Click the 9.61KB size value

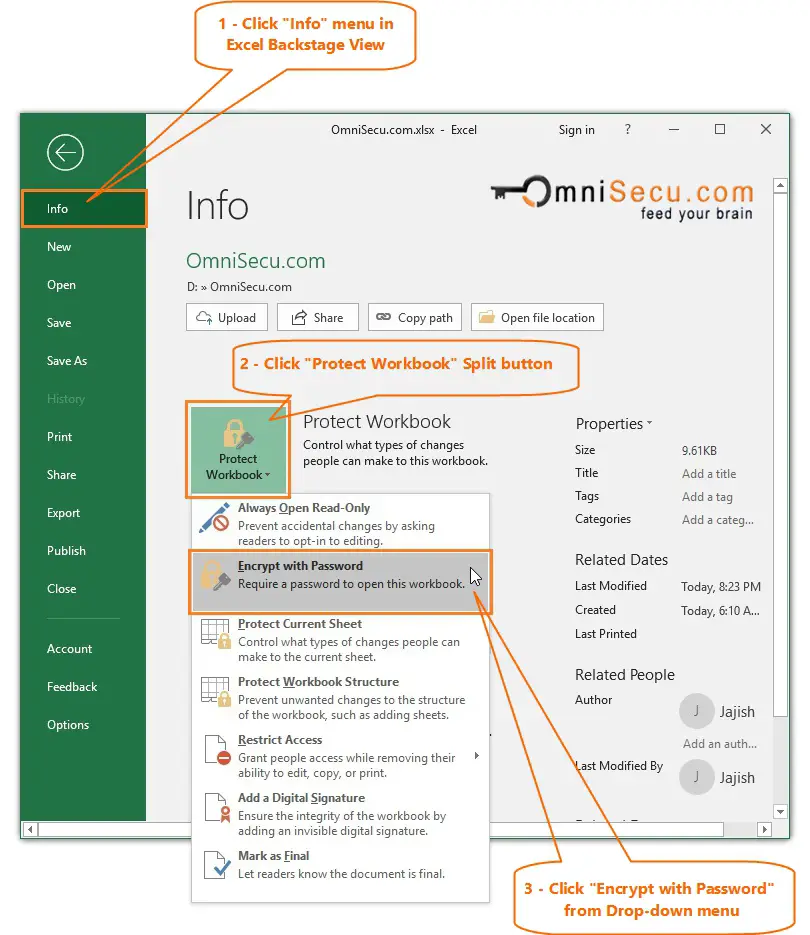699,451
